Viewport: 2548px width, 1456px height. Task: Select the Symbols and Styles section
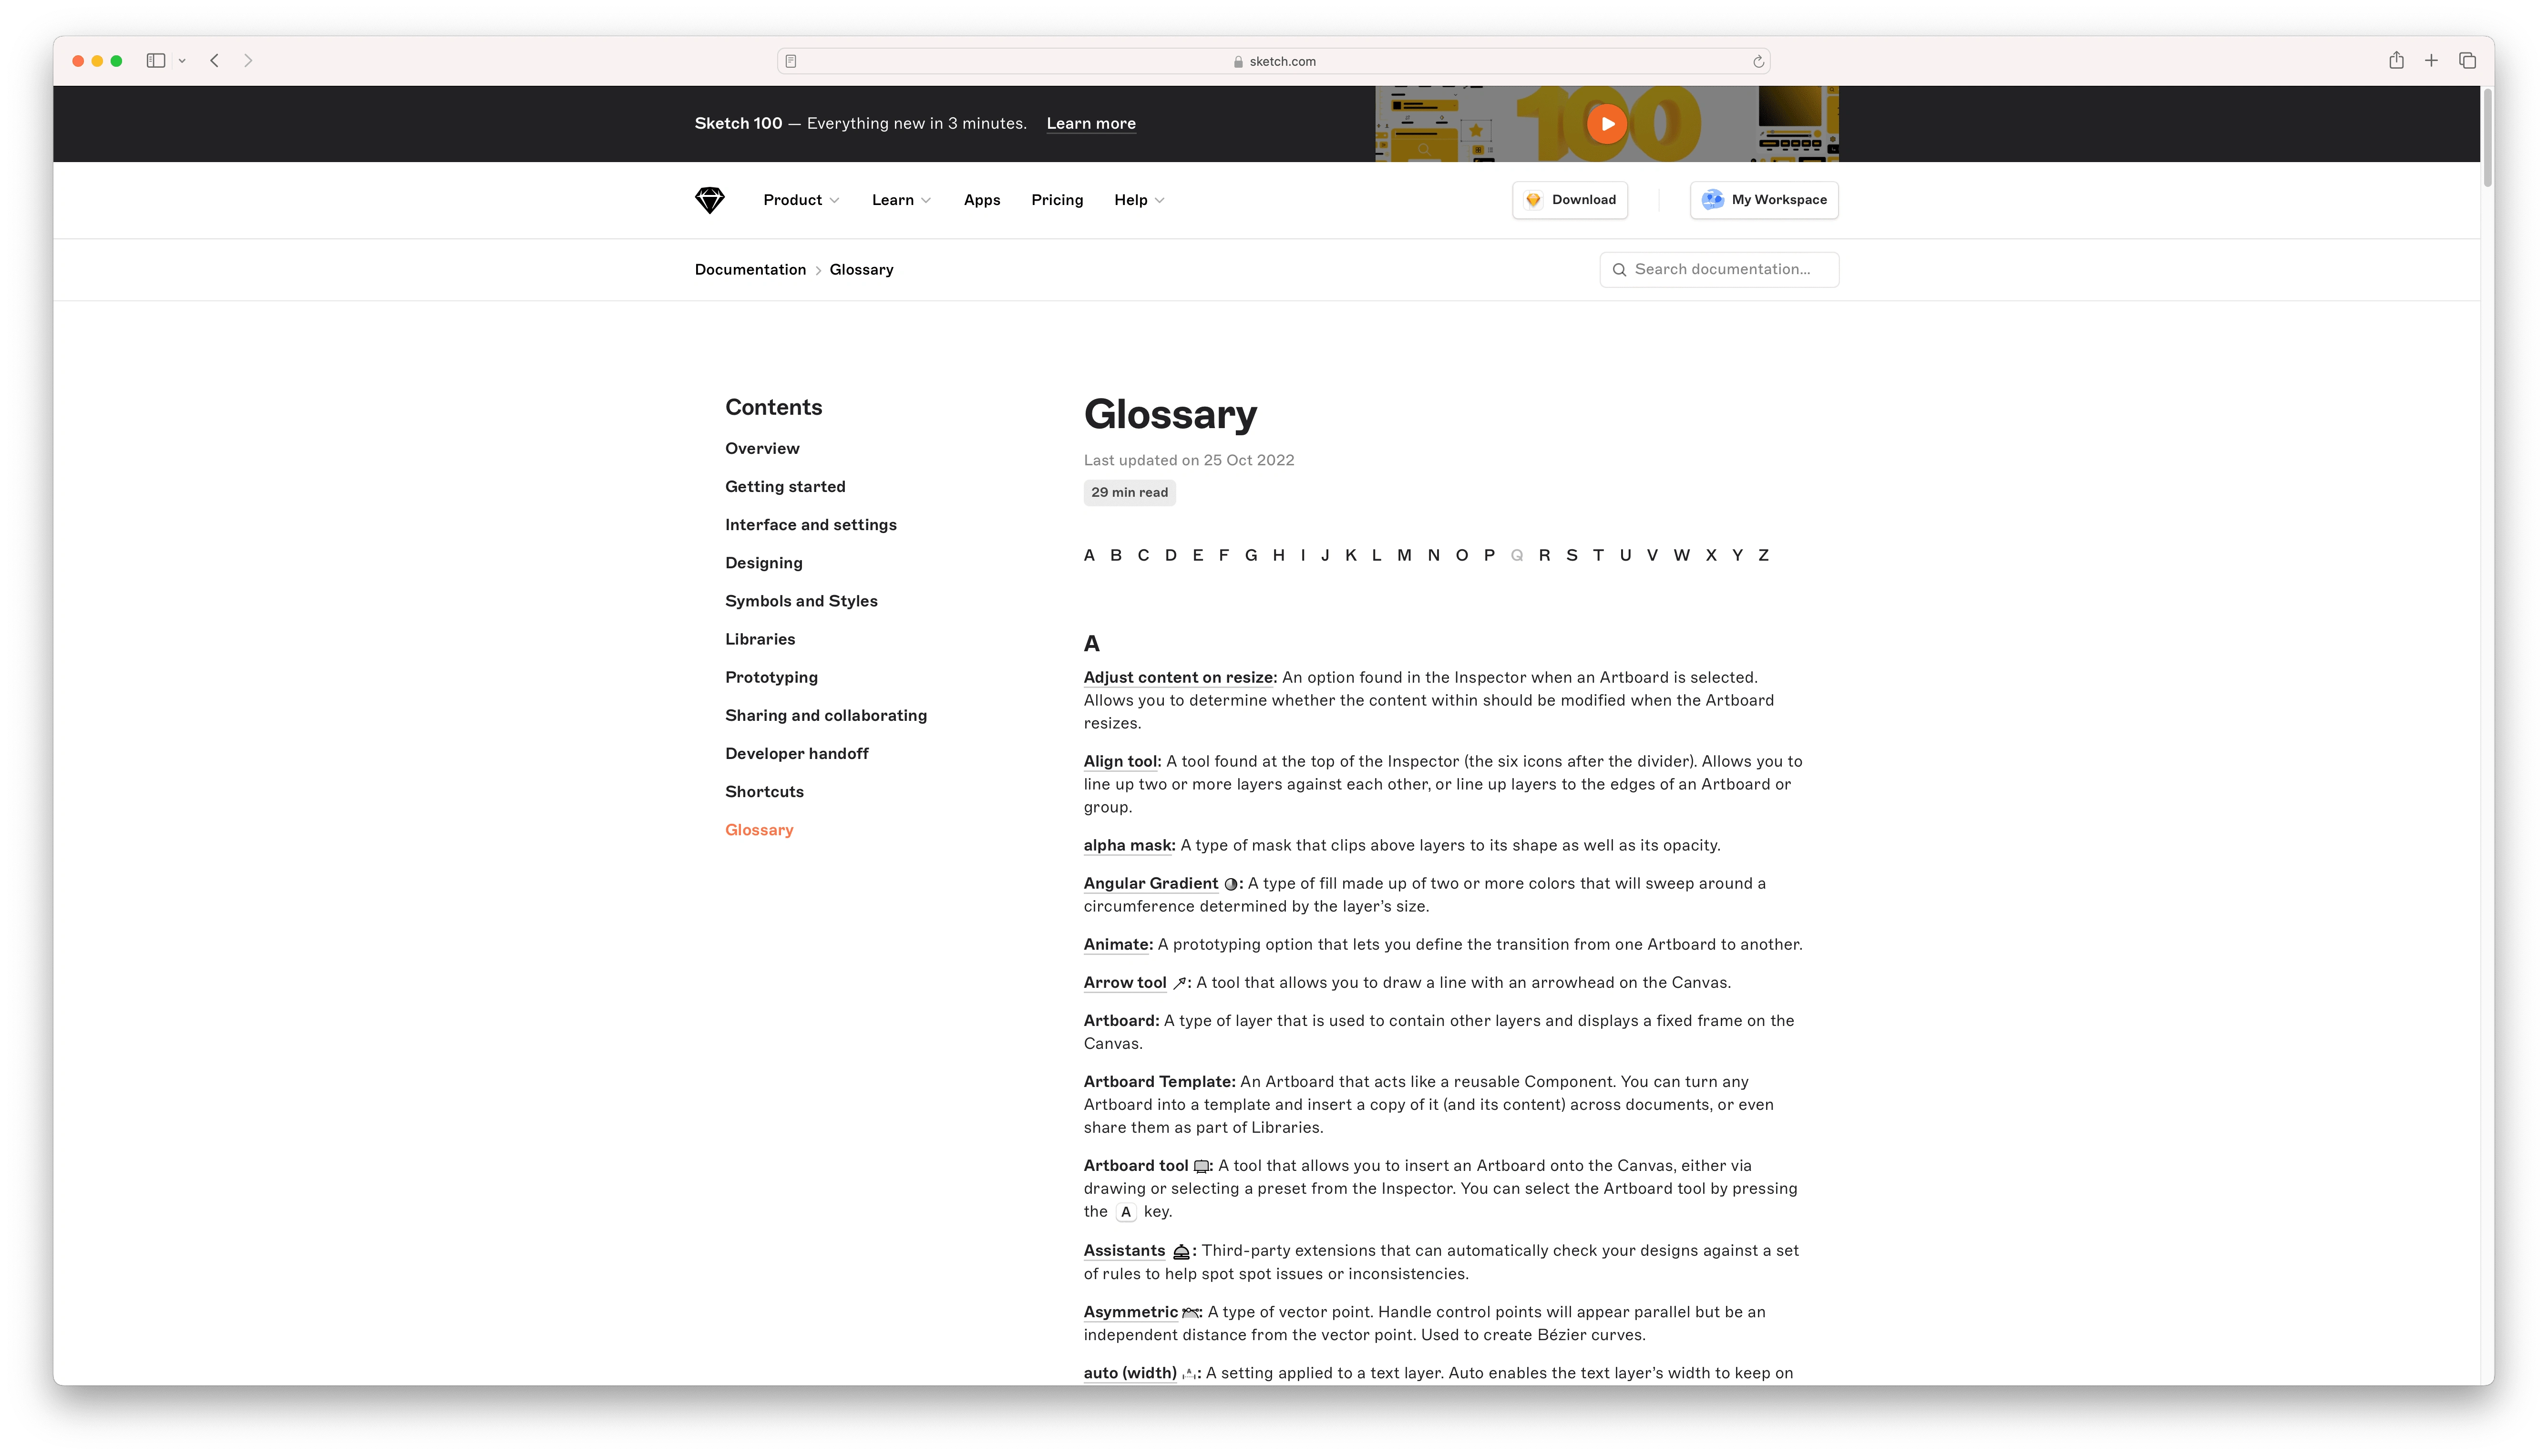[801, 600]
